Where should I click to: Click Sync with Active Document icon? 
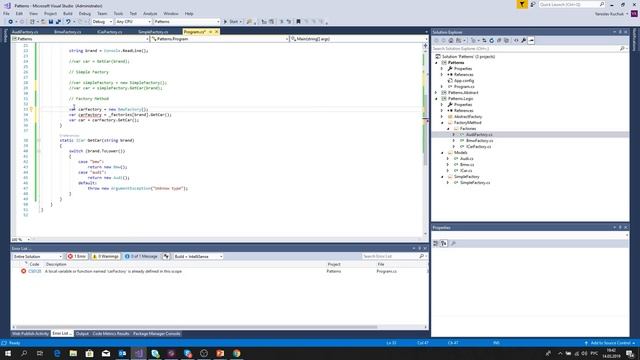click(484, 40)
